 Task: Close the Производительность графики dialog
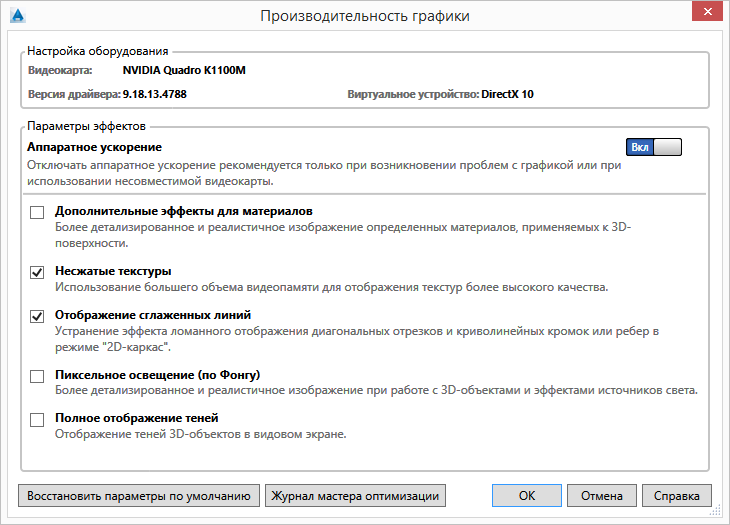coord(707,12)
